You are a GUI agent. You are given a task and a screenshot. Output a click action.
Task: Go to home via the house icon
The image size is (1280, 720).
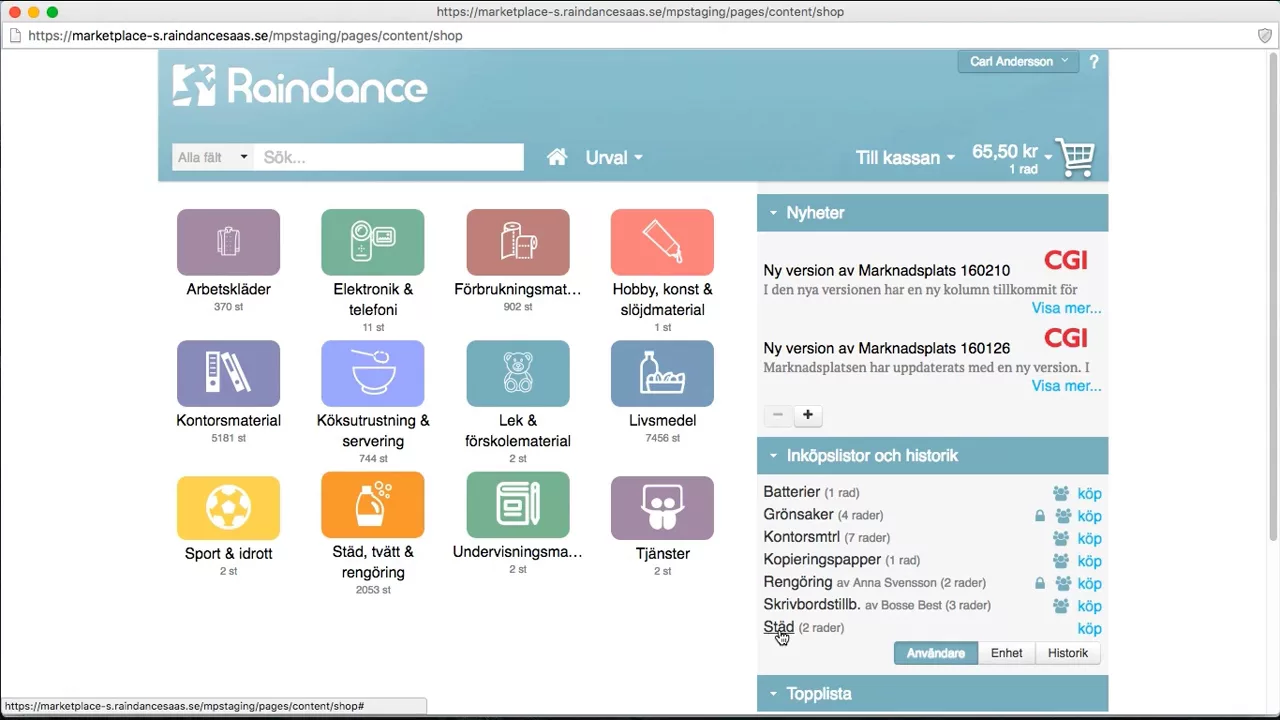click(x=557, y=157)
